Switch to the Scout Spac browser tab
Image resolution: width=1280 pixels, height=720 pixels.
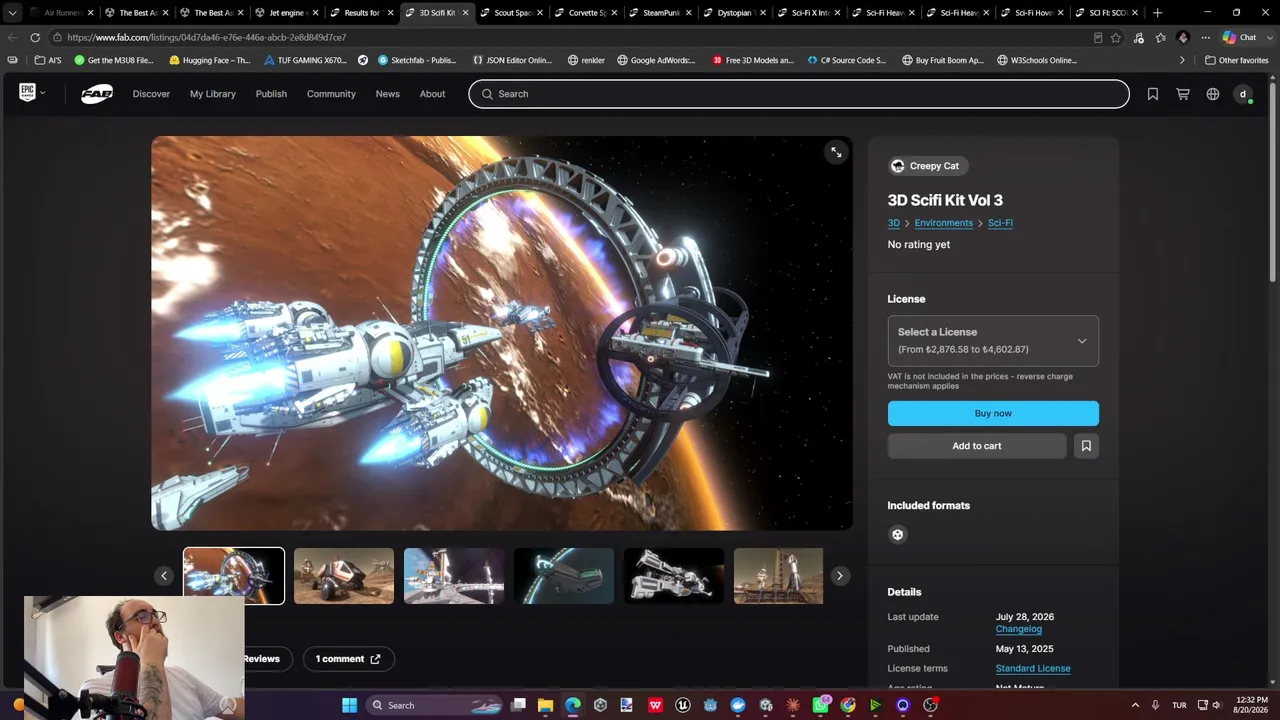pos(510,13)
